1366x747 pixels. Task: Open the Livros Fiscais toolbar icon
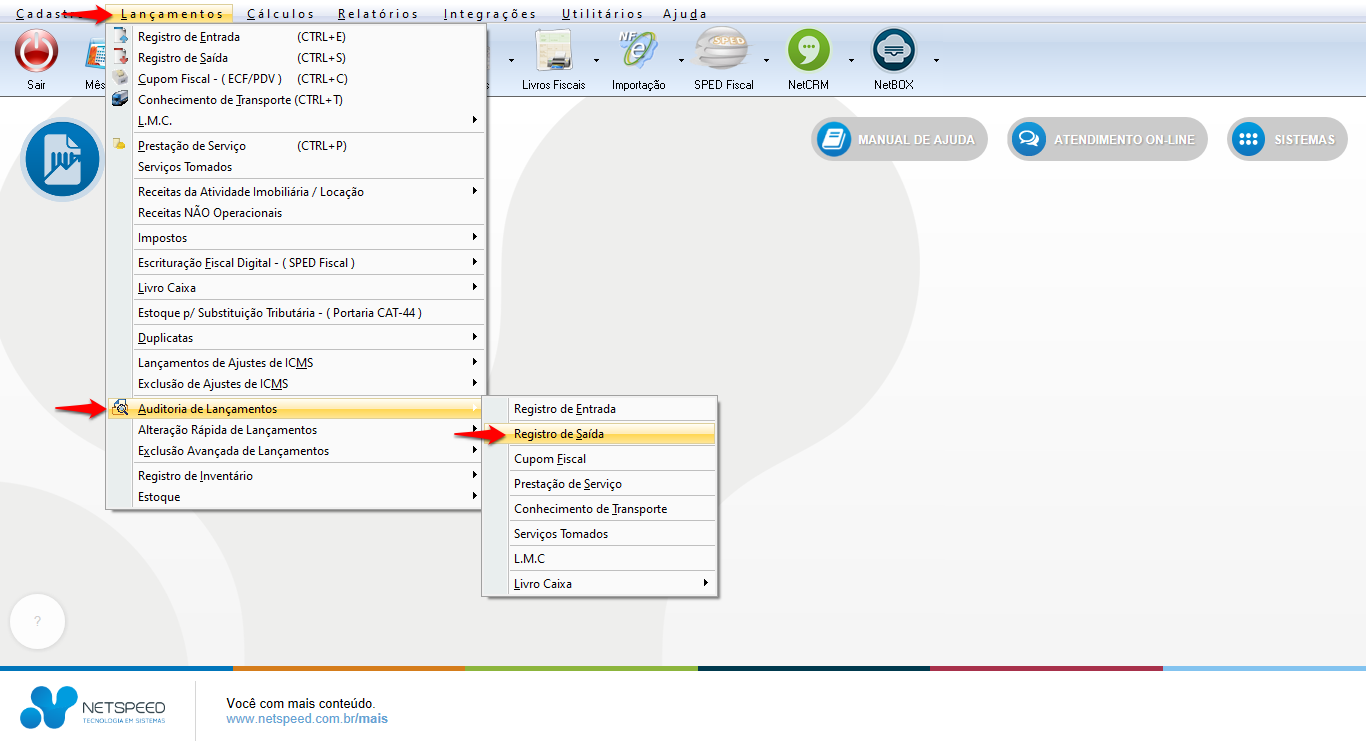pos(553,52)
